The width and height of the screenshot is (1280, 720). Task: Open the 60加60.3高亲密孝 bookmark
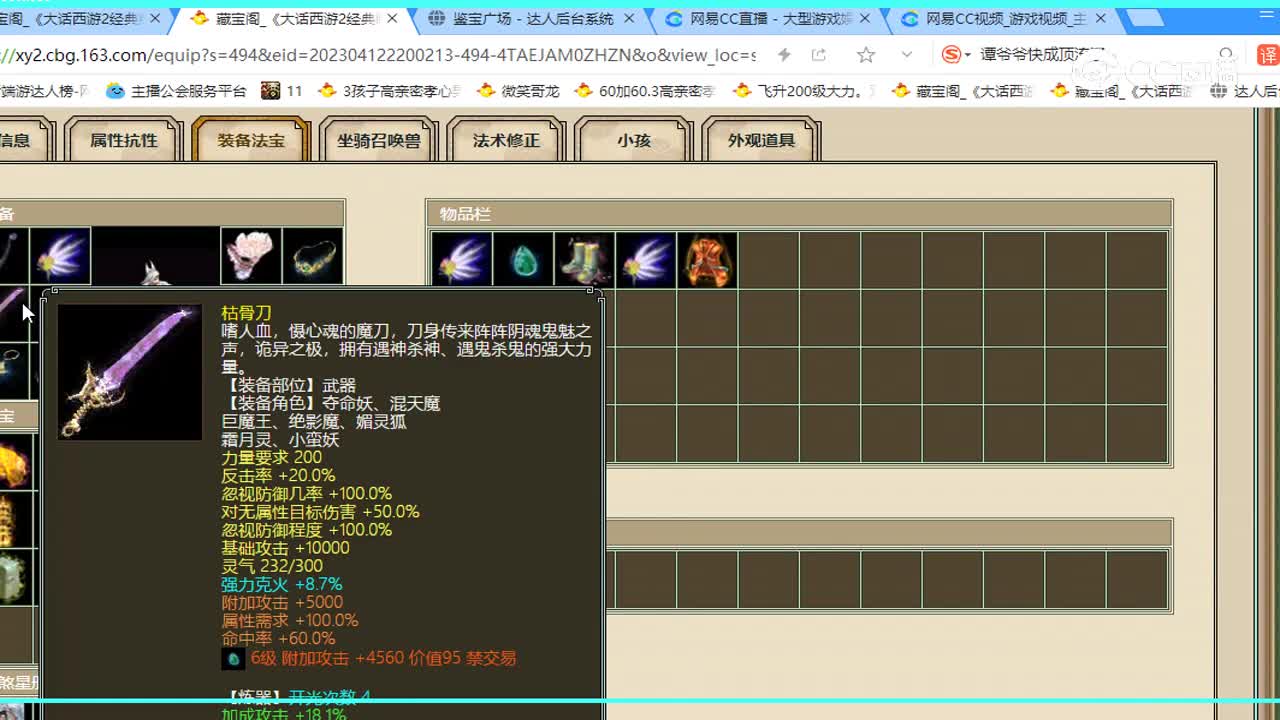(645, 91)
